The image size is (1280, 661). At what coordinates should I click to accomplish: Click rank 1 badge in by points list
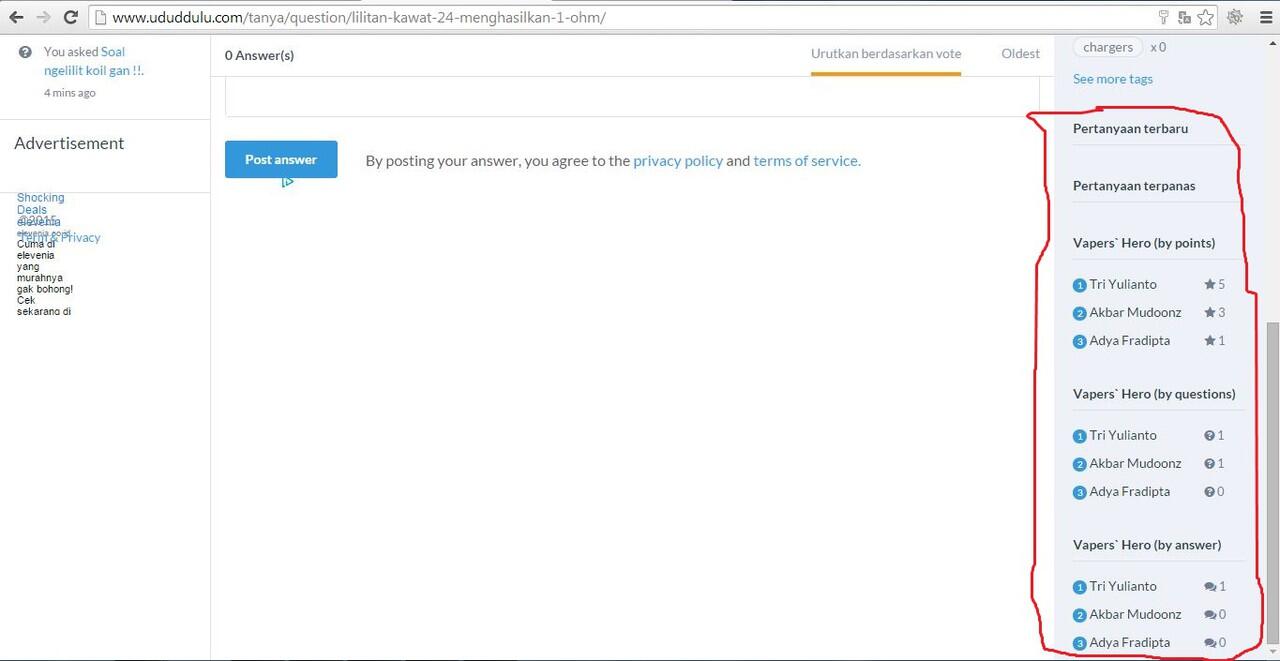tap(1079, 286)
